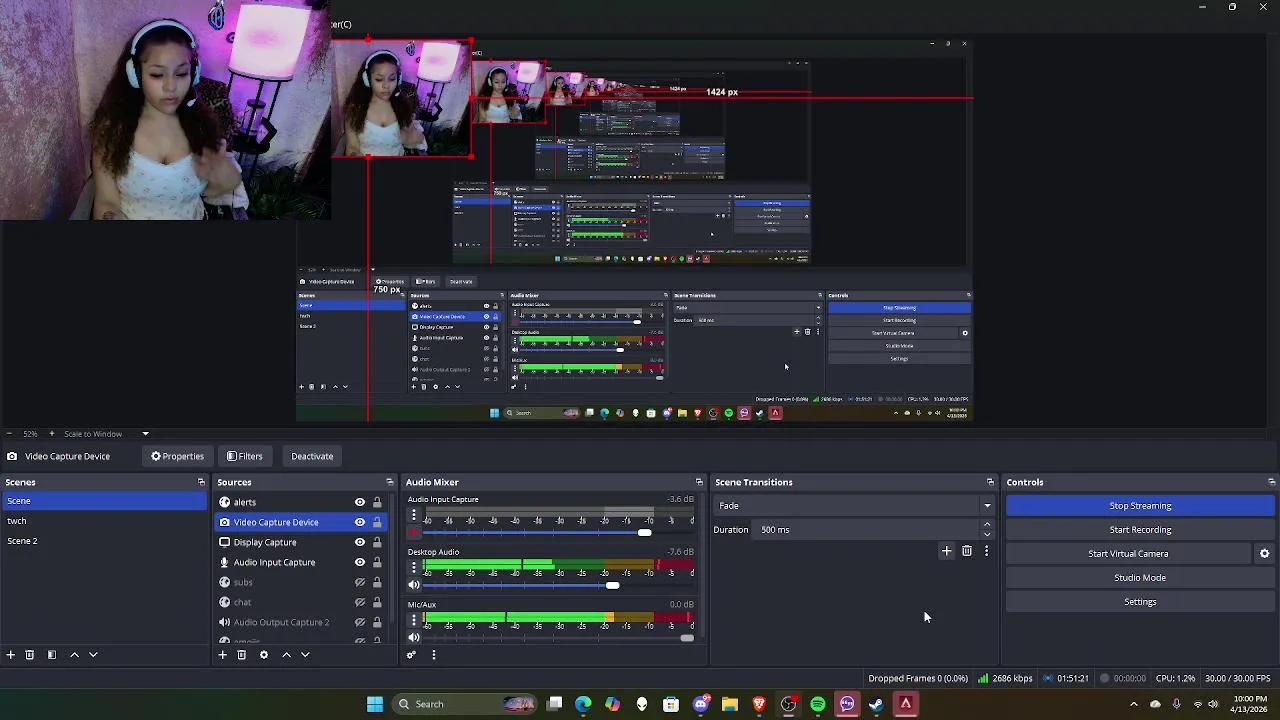The width and height of the screenshot is (1280, 720).
Task: Move the scene up with the Scenes up arrow
Action: pos(74,655)
